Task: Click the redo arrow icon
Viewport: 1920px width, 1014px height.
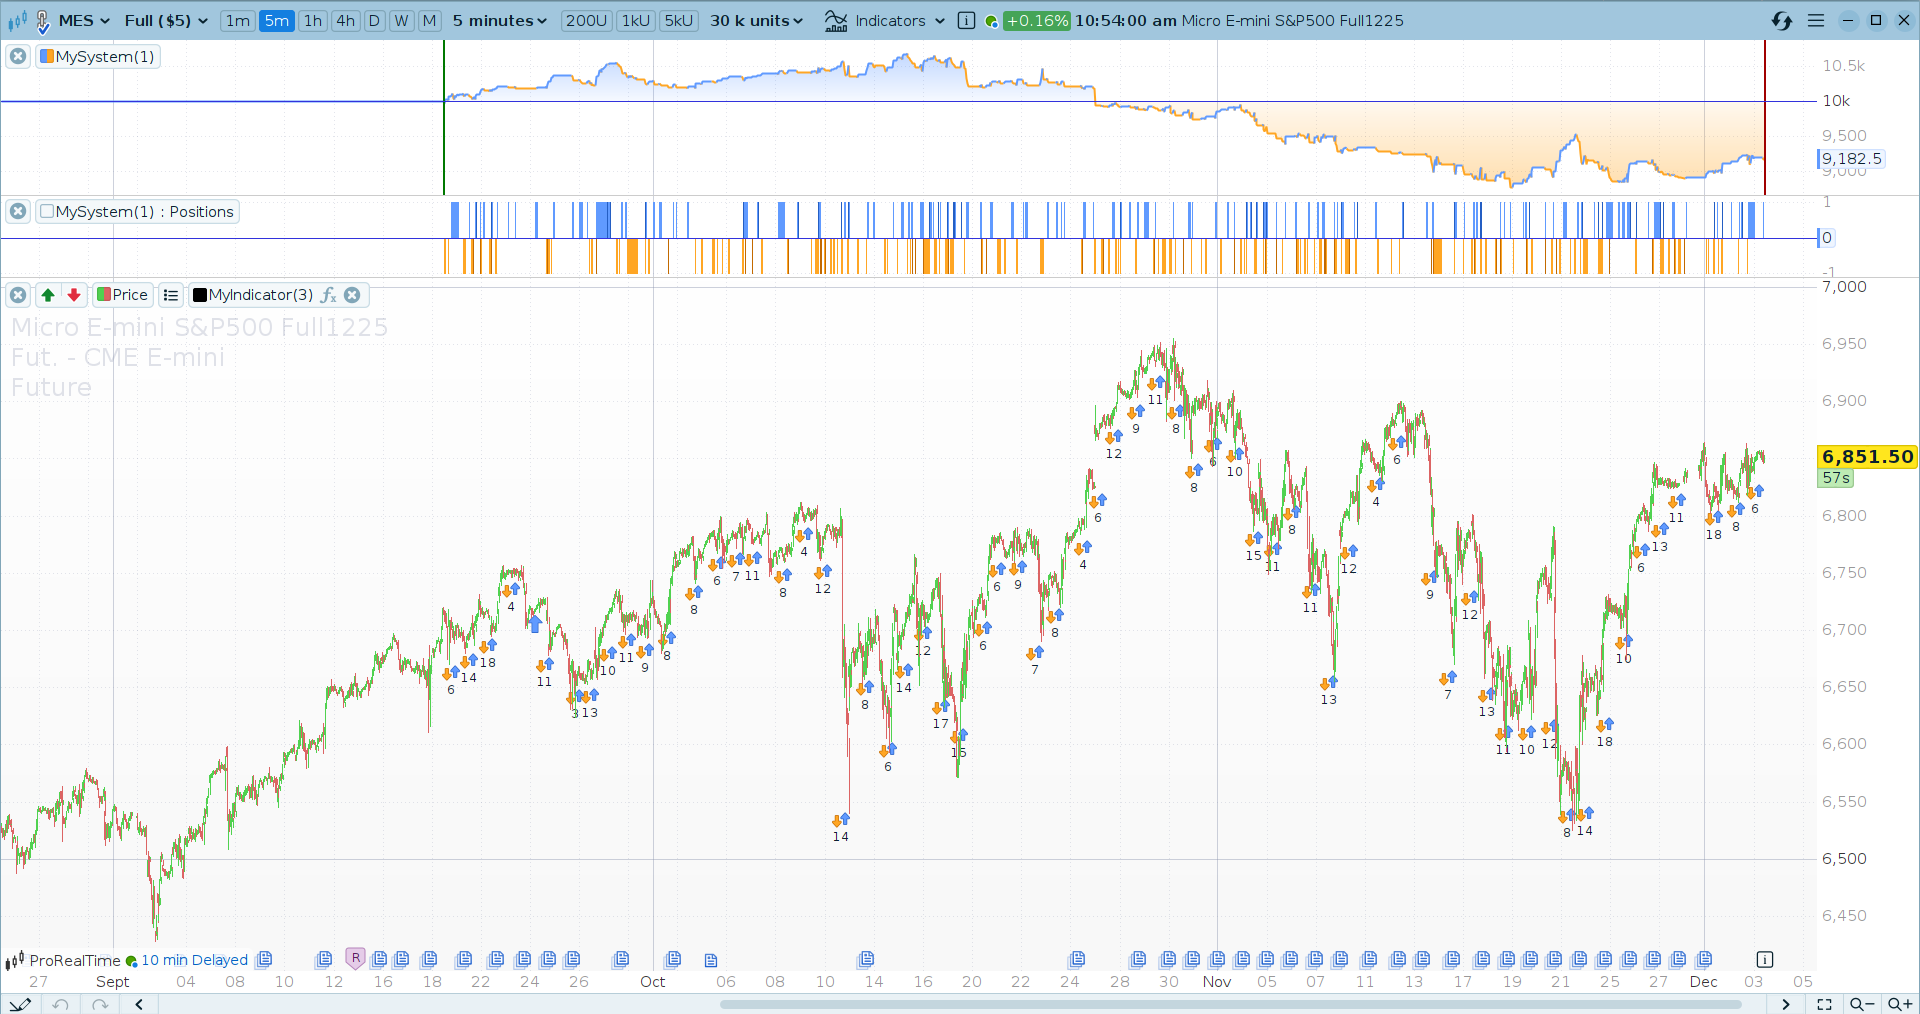Action: (x=99, y=1004)
